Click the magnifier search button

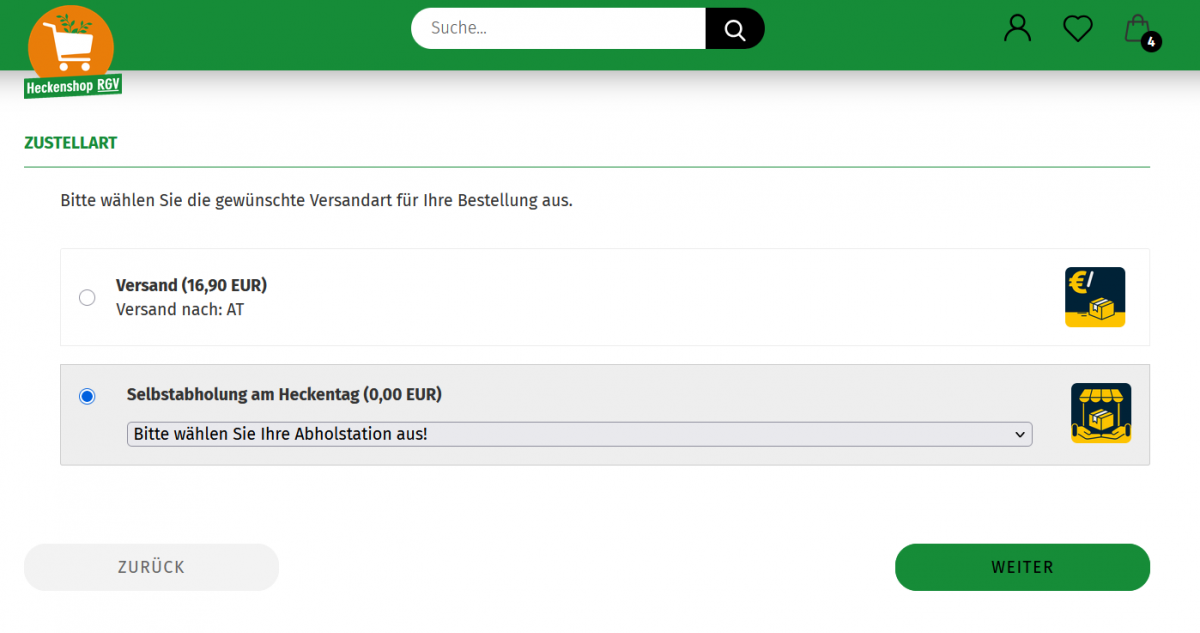[x=735, y=28]
